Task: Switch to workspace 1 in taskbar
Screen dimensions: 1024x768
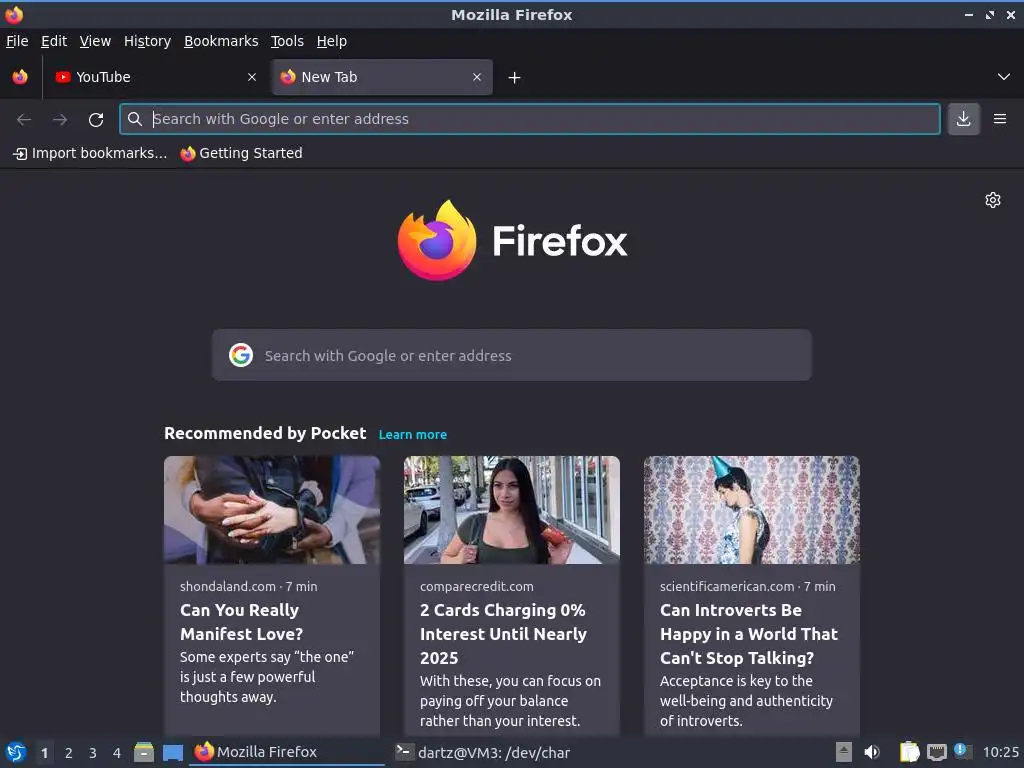Action: [44, 753]
